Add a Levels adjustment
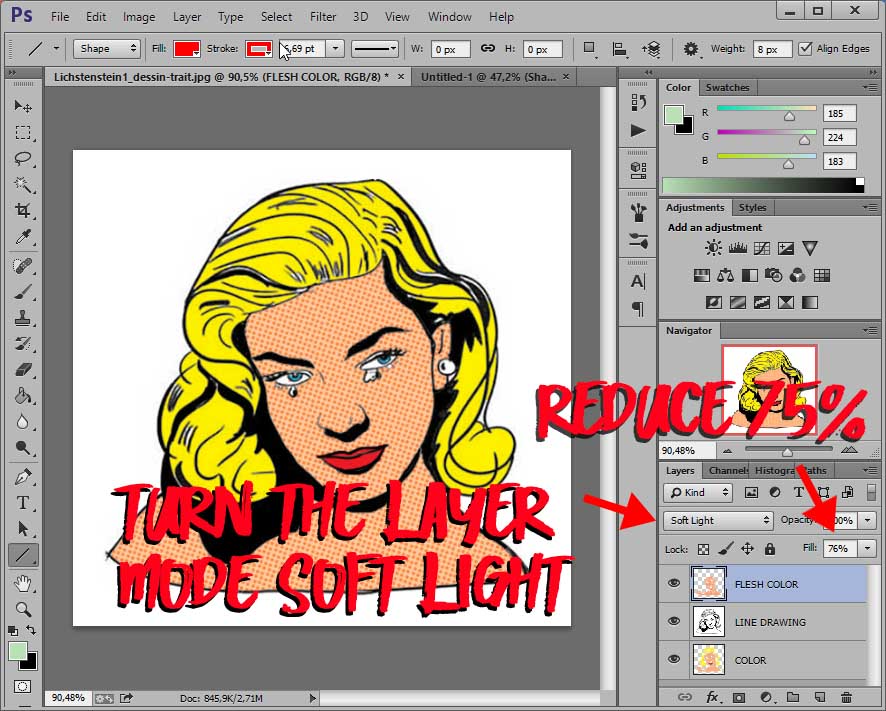886x711 pixels. click(737, 248)
